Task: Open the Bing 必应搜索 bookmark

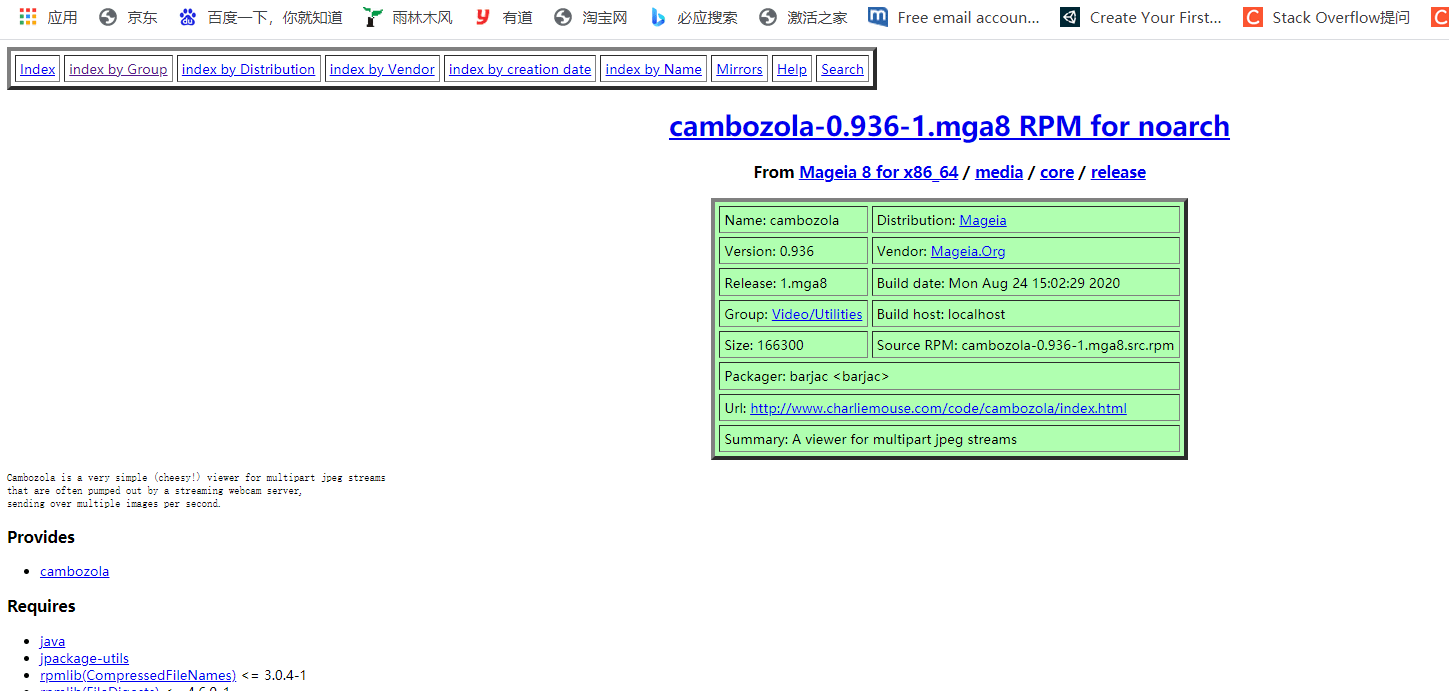Action: click(x=693, y=17)
